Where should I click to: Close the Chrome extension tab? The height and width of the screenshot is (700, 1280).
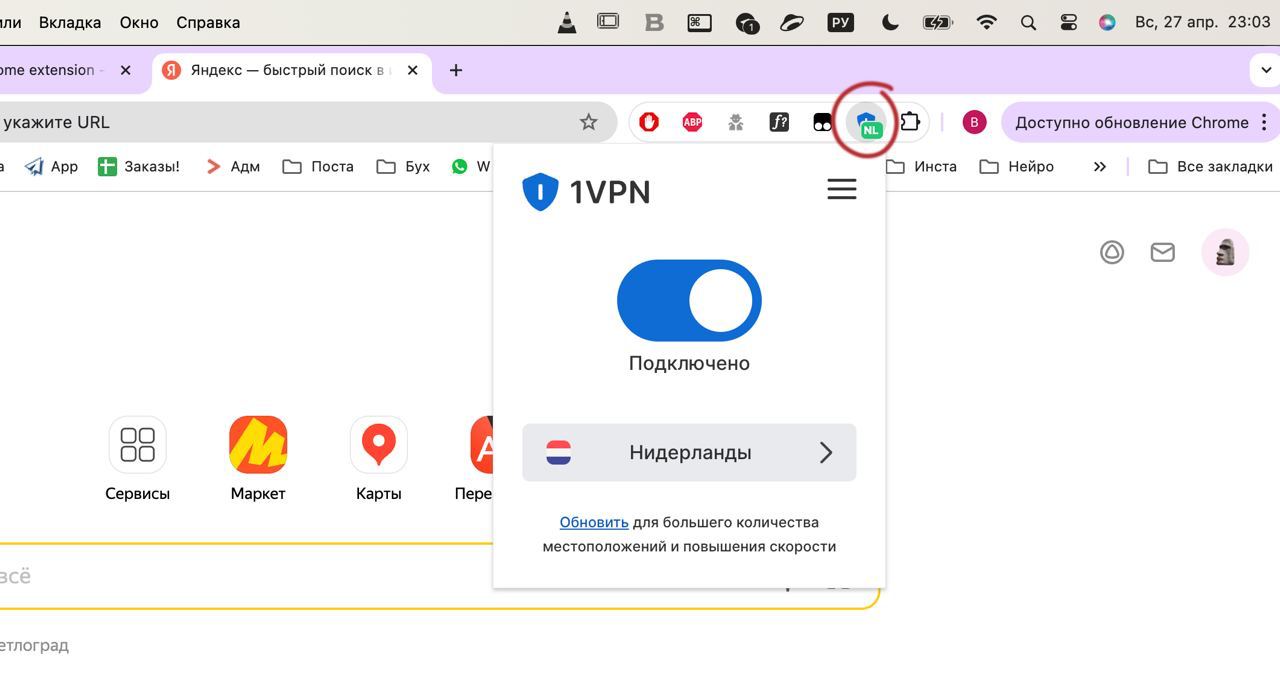[x=125, y=70]
